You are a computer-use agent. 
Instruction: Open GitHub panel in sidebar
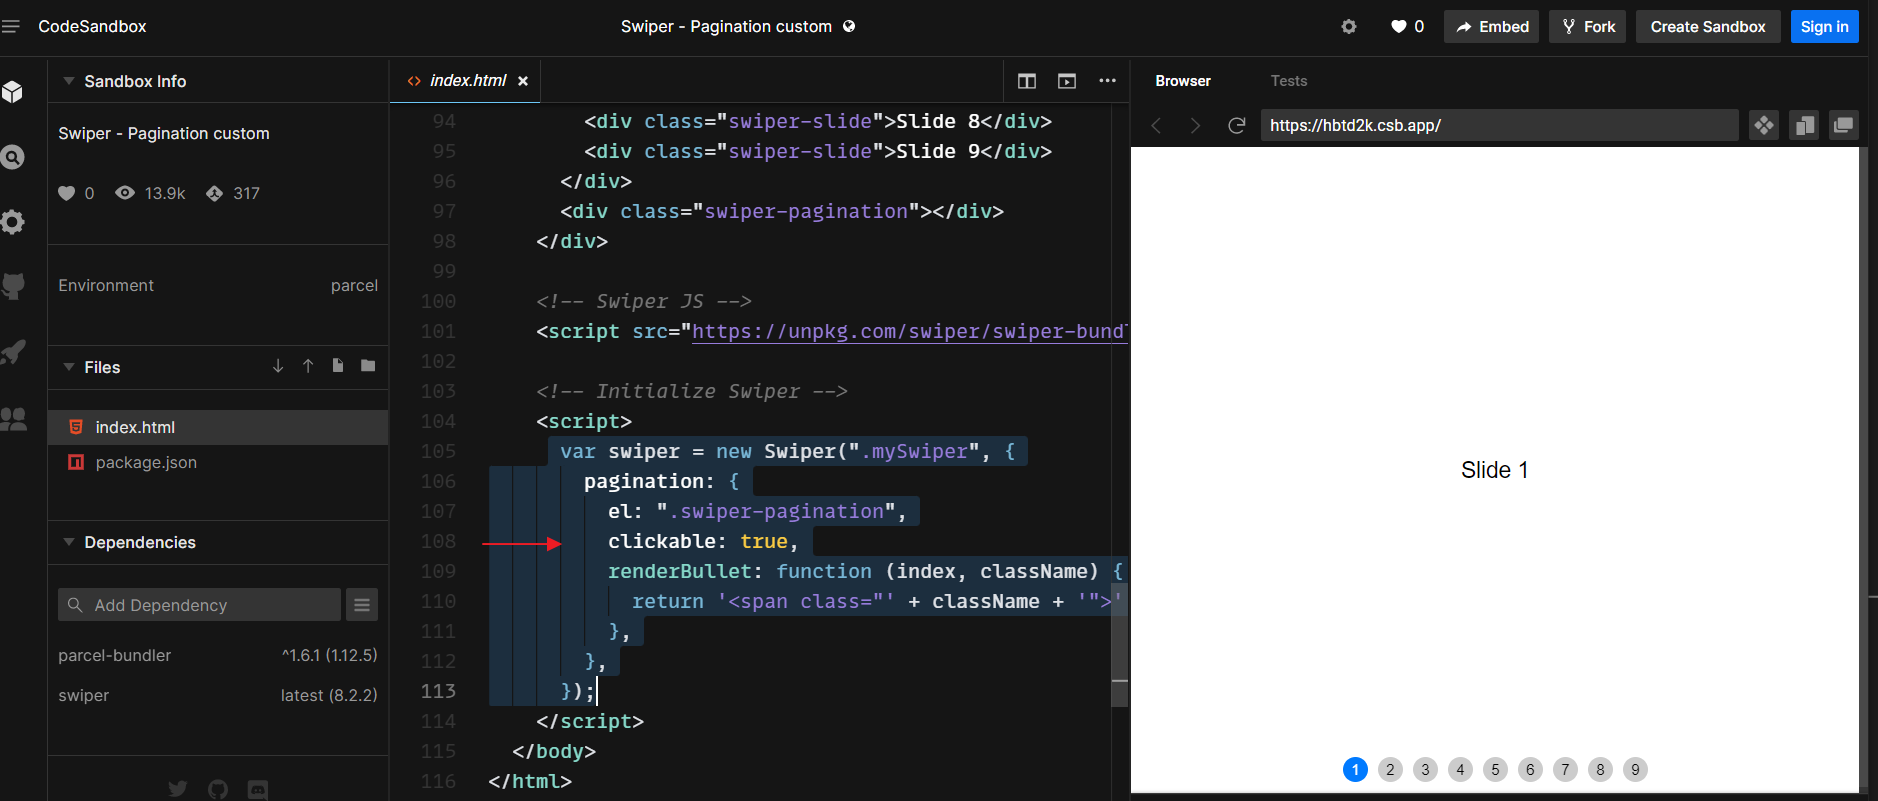coord(13,287)
